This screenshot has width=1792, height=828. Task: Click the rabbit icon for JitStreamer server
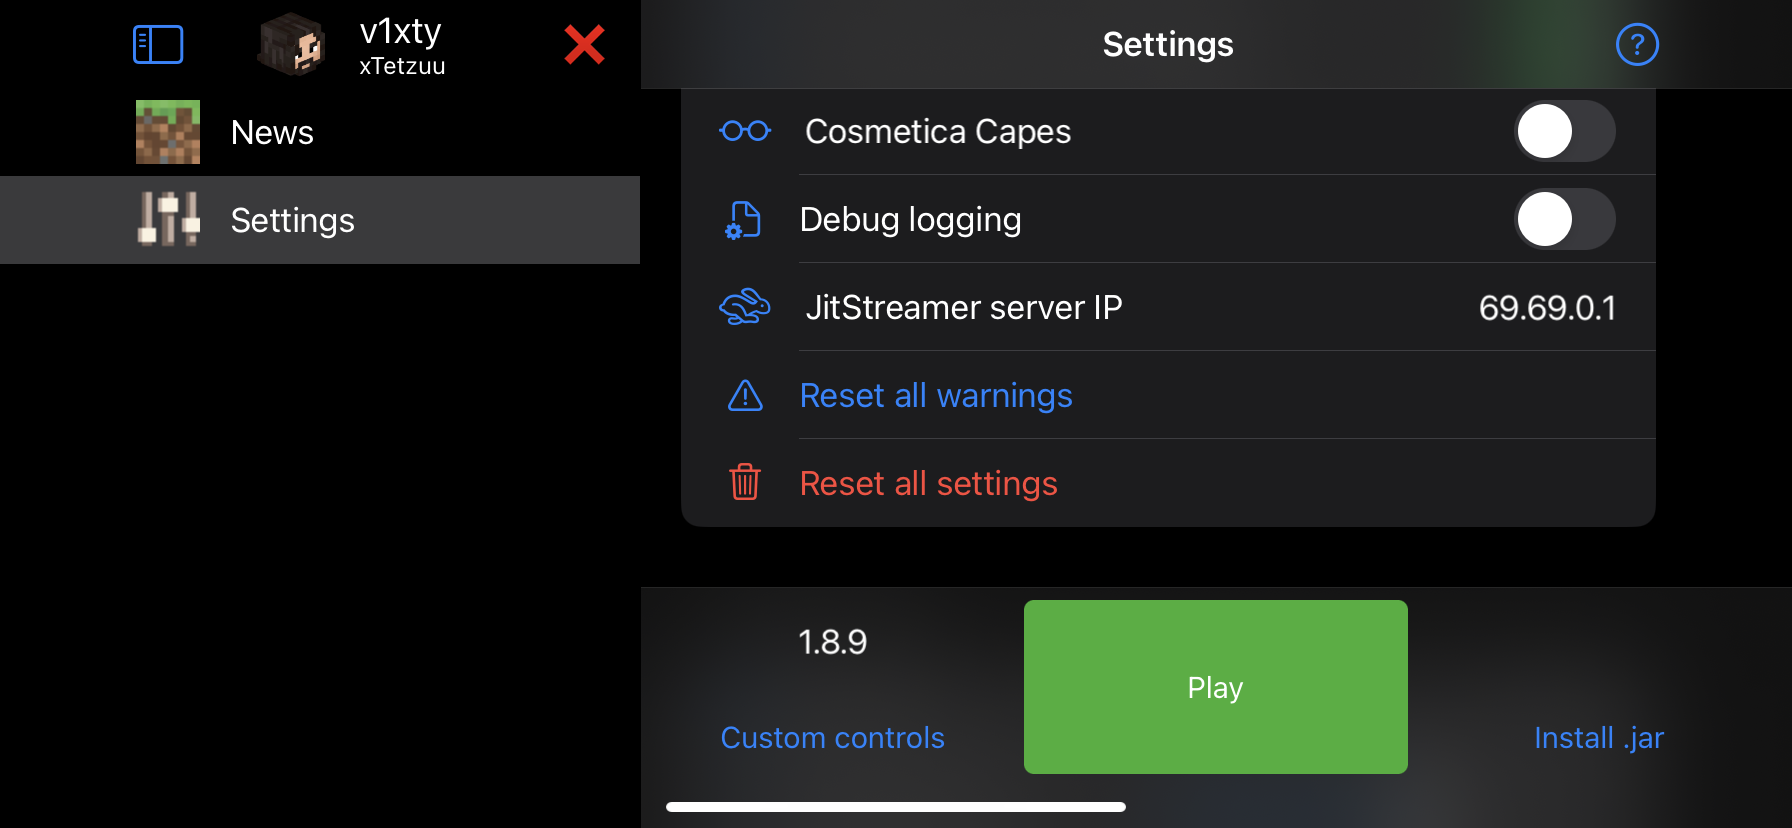pyautogui.click(x=744, y=307)
